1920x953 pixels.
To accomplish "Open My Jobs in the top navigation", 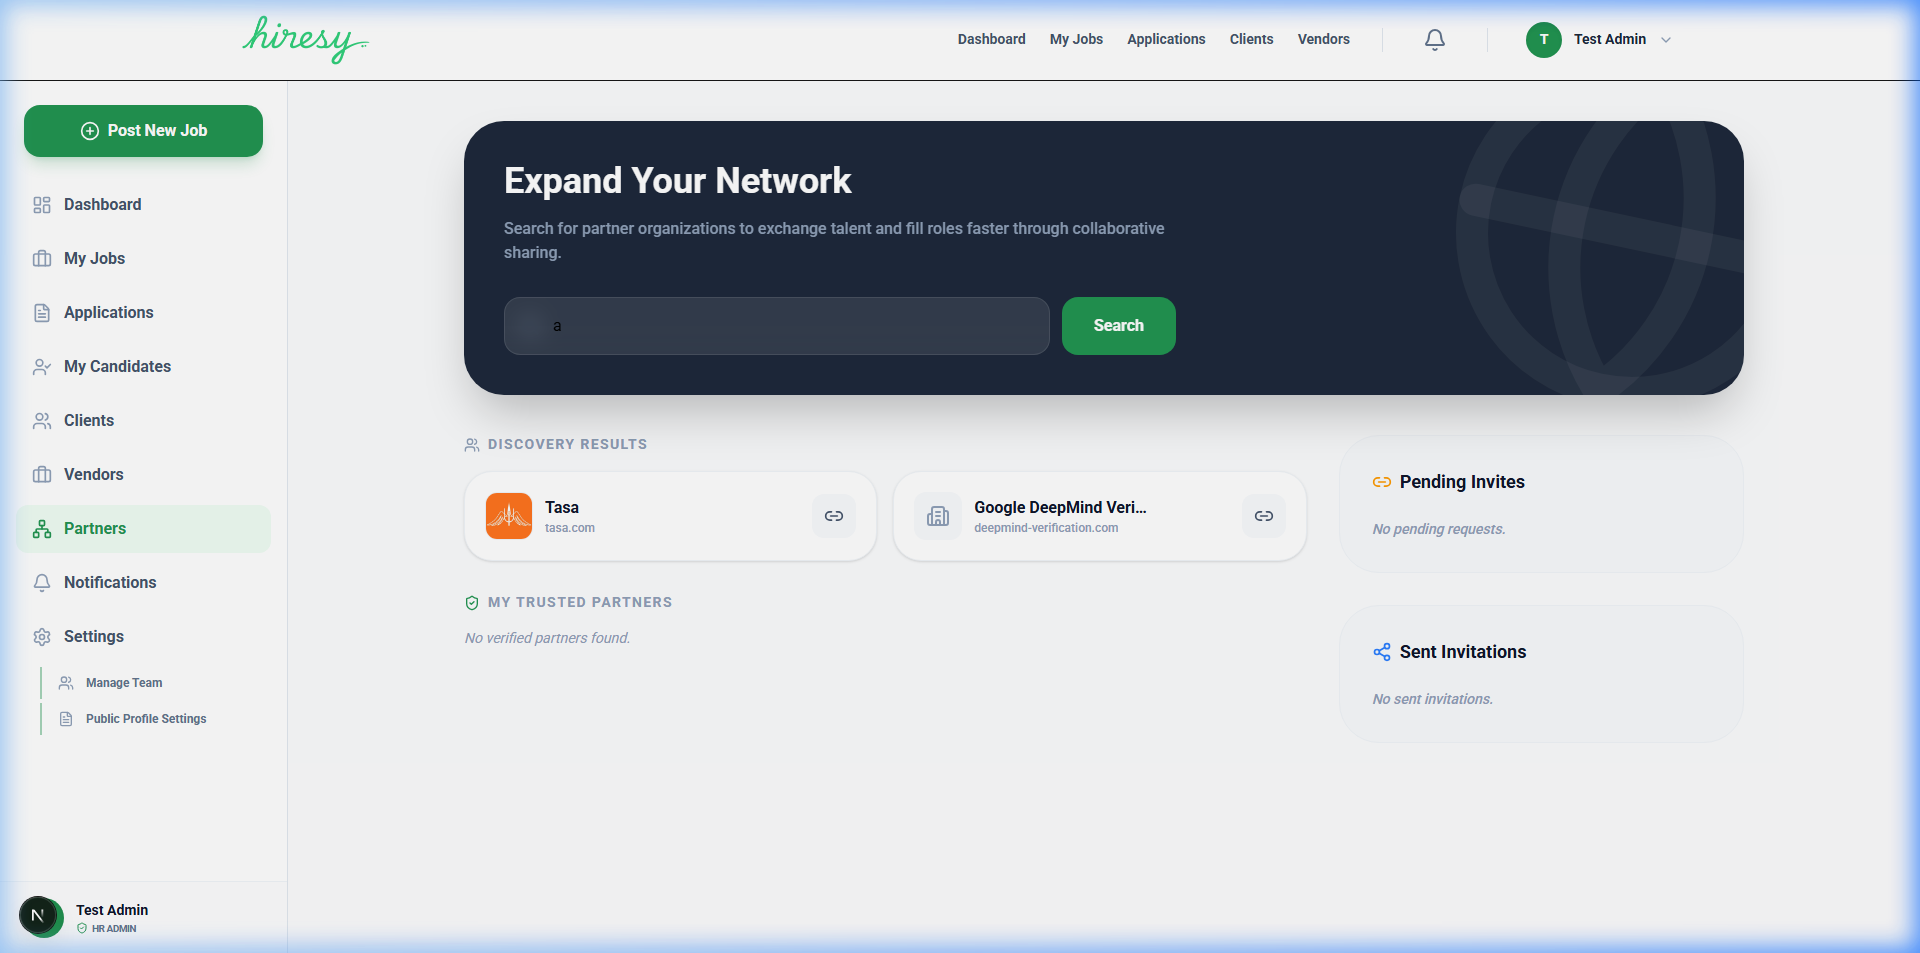I will pos(1076,39).
